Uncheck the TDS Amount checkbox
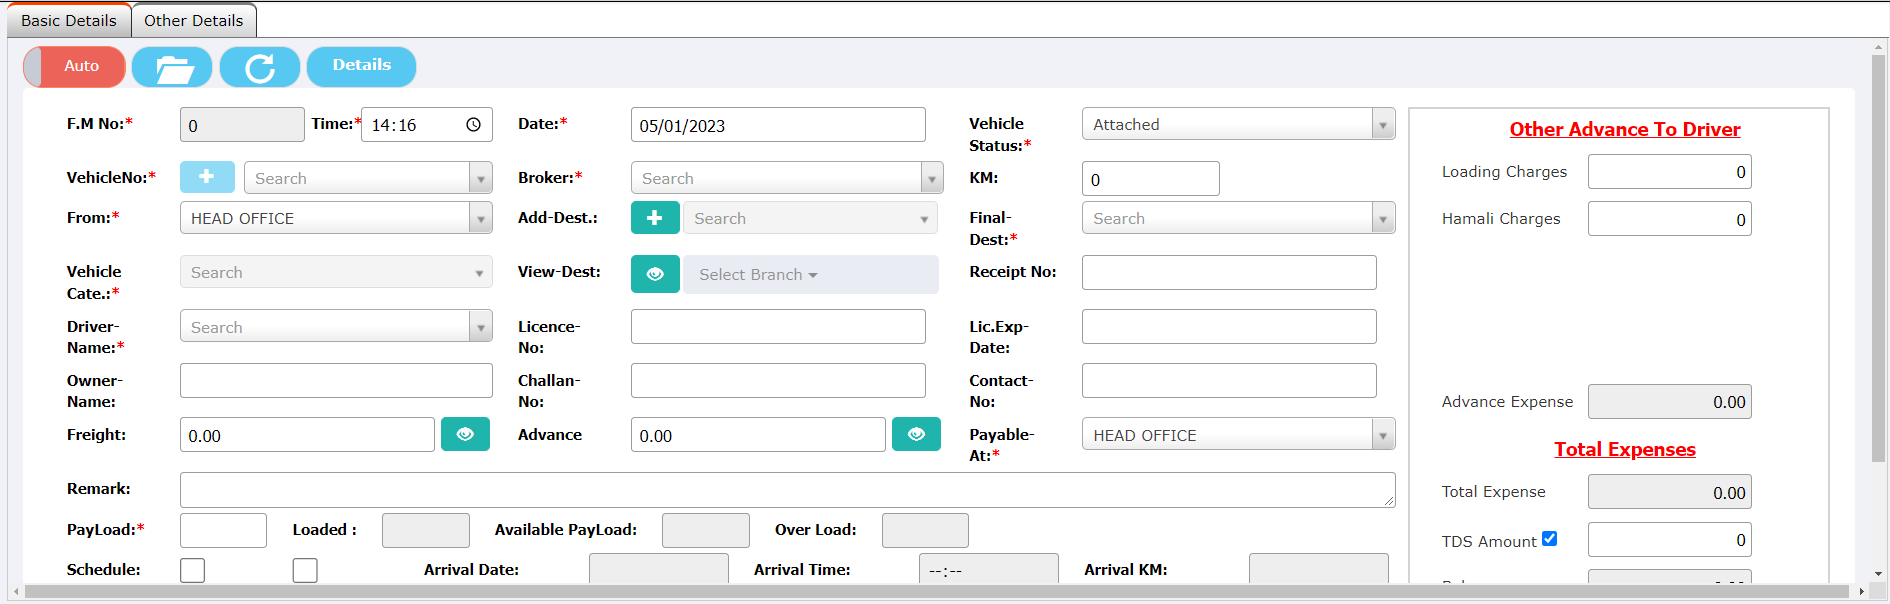This screenshot has height=604, width=1890. pos(1549,539)
